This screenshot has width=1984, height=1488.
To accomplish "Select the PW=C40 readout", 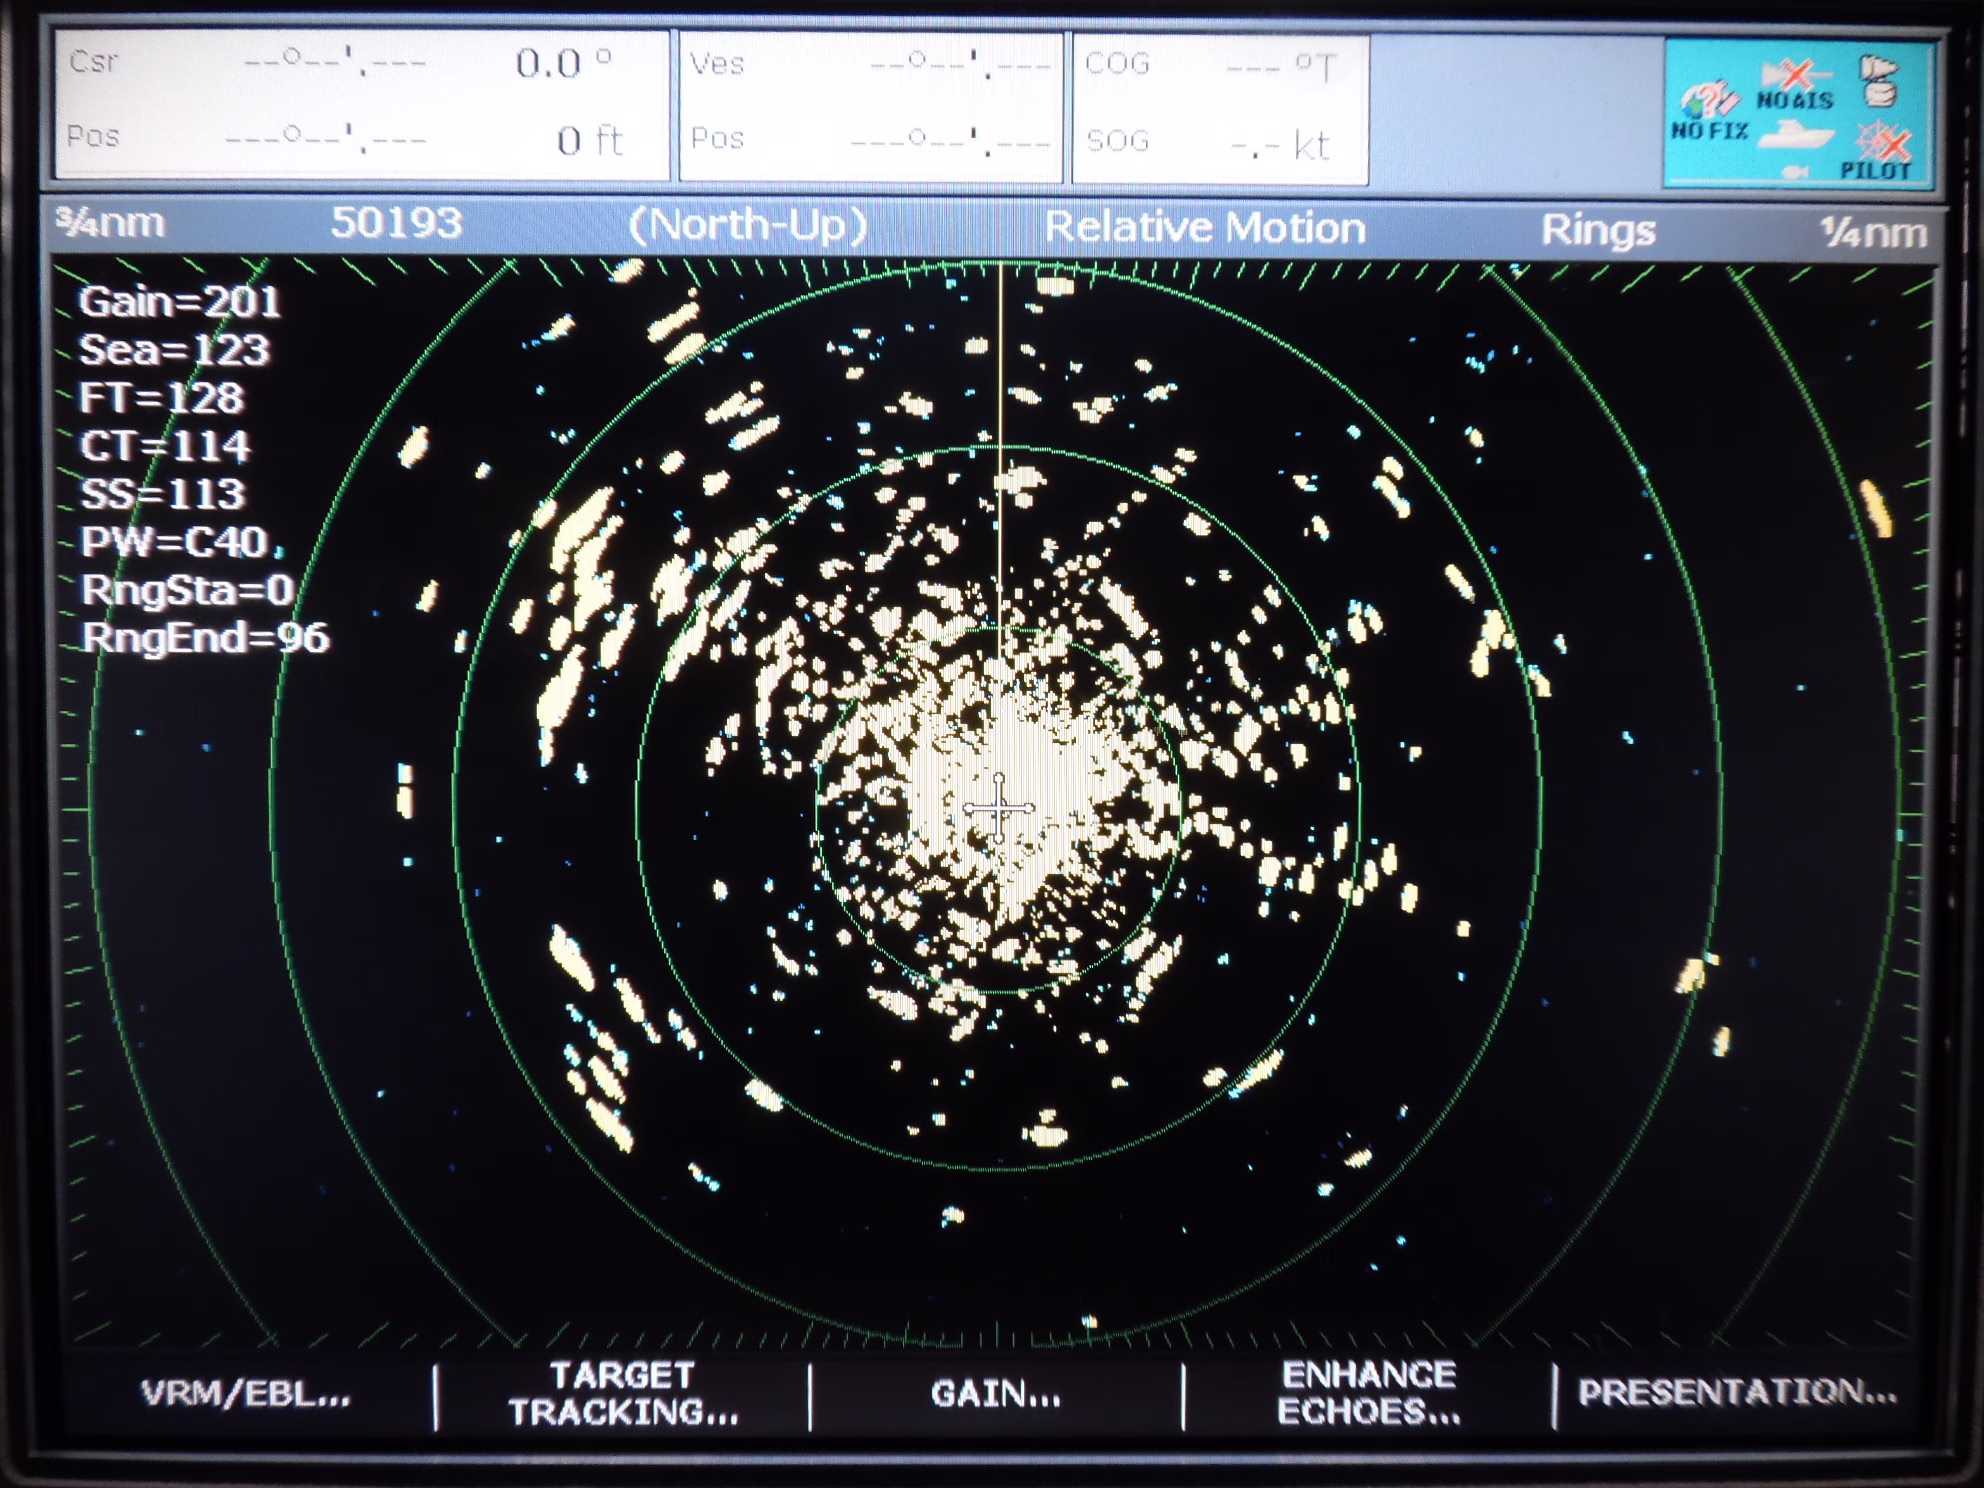I will 176,542.
